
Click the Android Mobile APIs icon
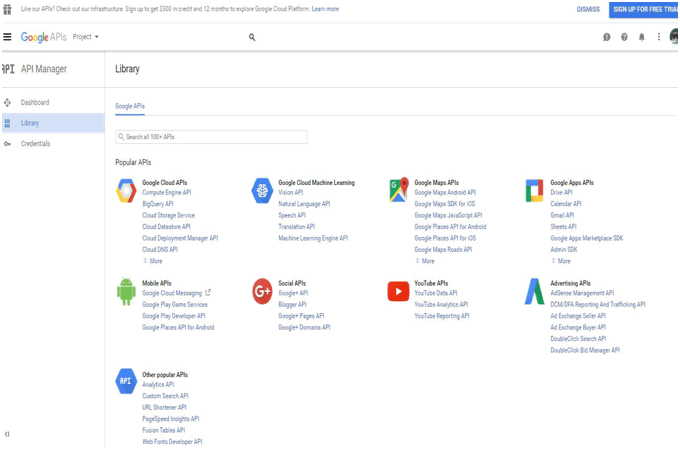point(126,292)
